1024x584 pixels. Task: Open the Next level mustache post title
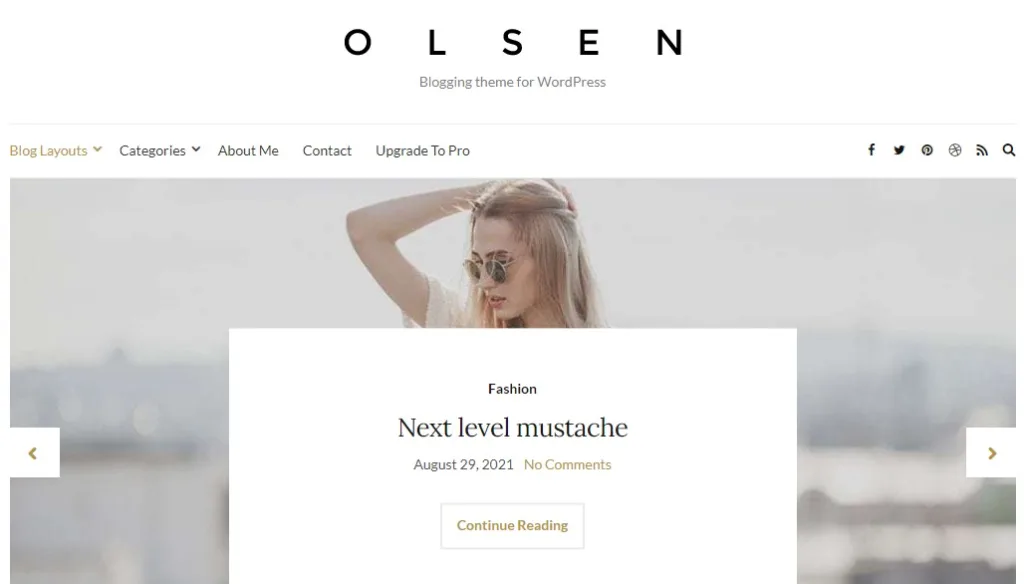(x=513, y=428)
